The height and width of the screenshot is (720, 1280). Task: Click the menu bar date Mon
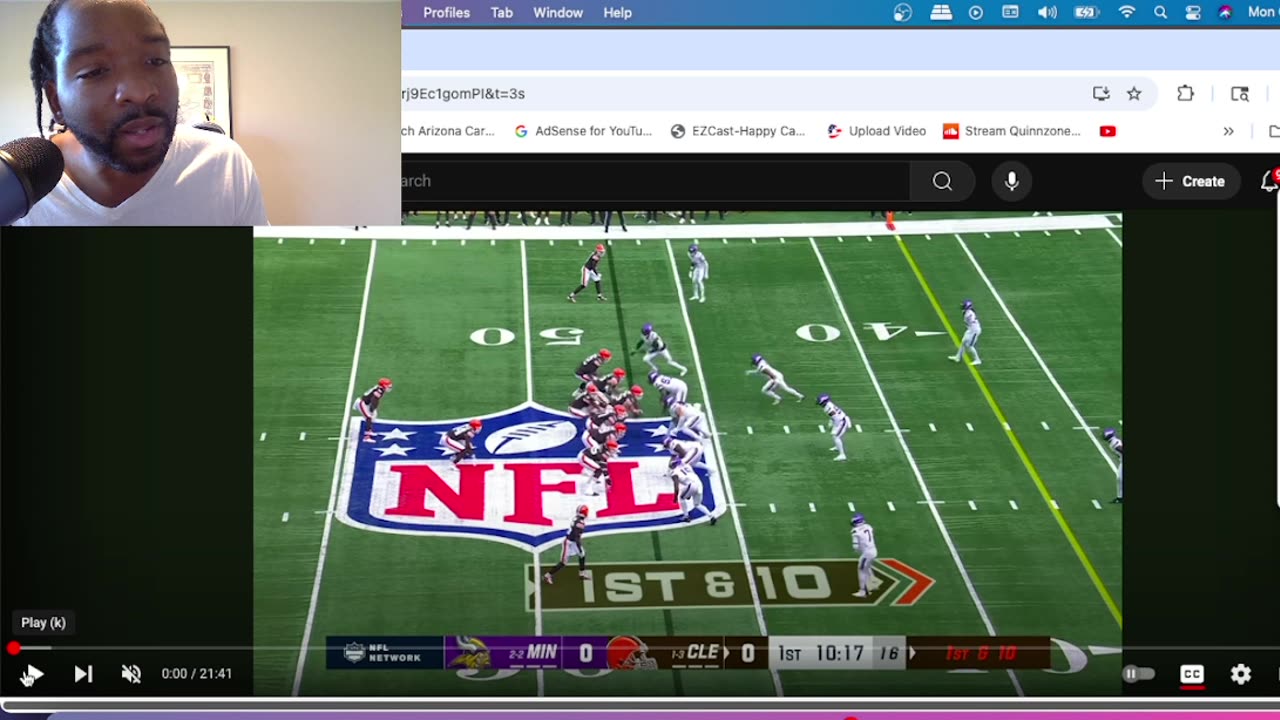click(x=1262, y=13)
